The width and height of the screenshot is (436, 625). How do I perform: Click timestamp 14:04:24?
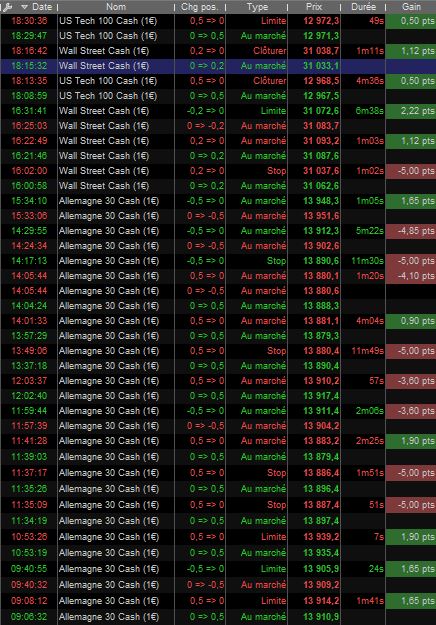[x=29, y=306]
